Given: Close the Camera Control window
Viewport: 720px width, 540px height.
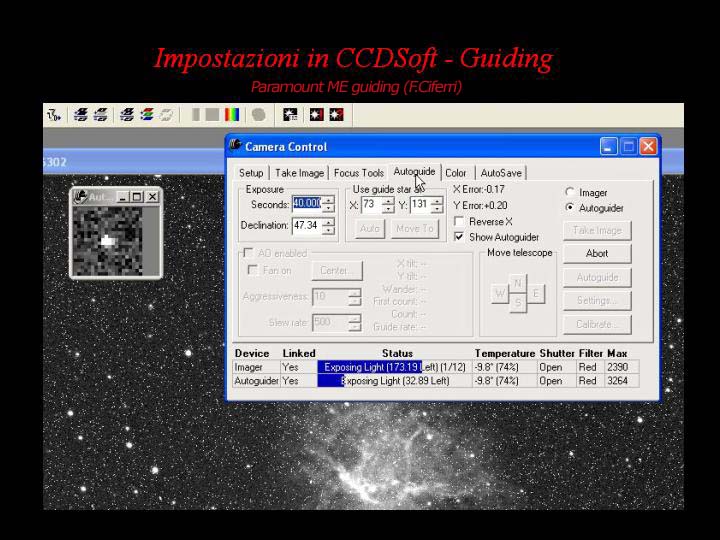Looking at the screenshot, I should (648, 146).
